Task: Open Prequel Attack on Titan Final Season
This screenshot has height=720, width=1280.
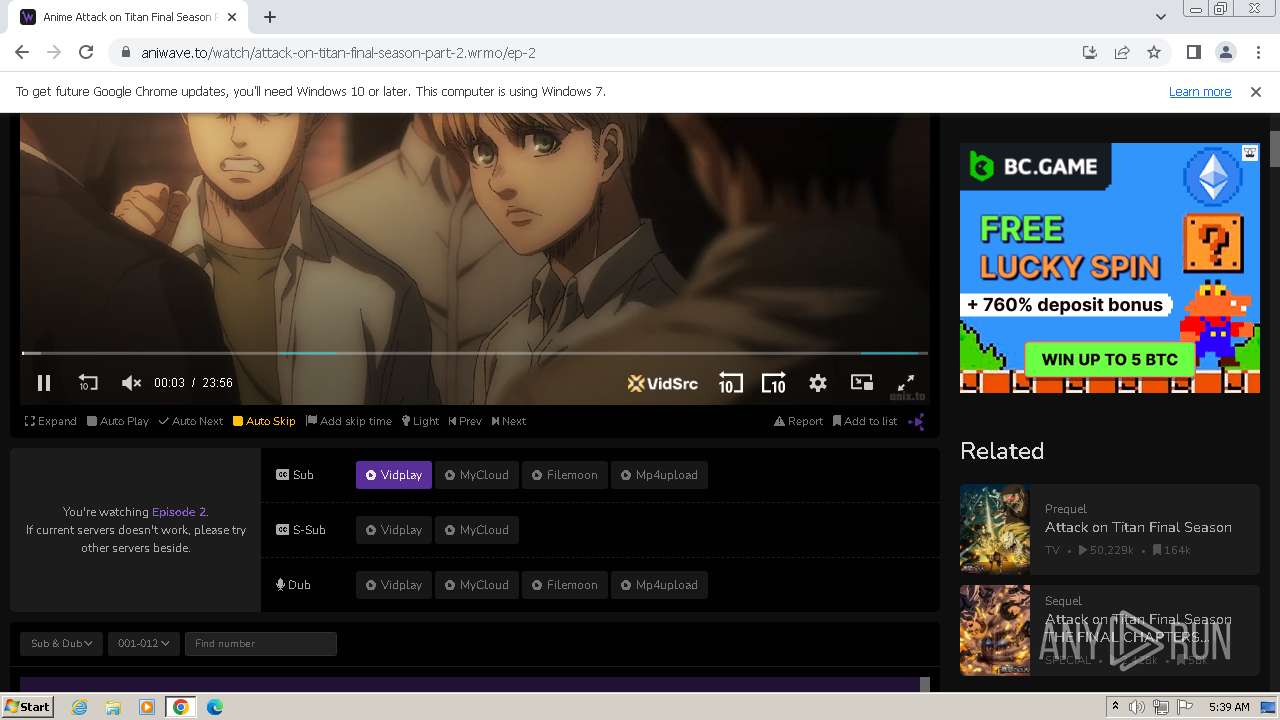Action: (1110, 528)
